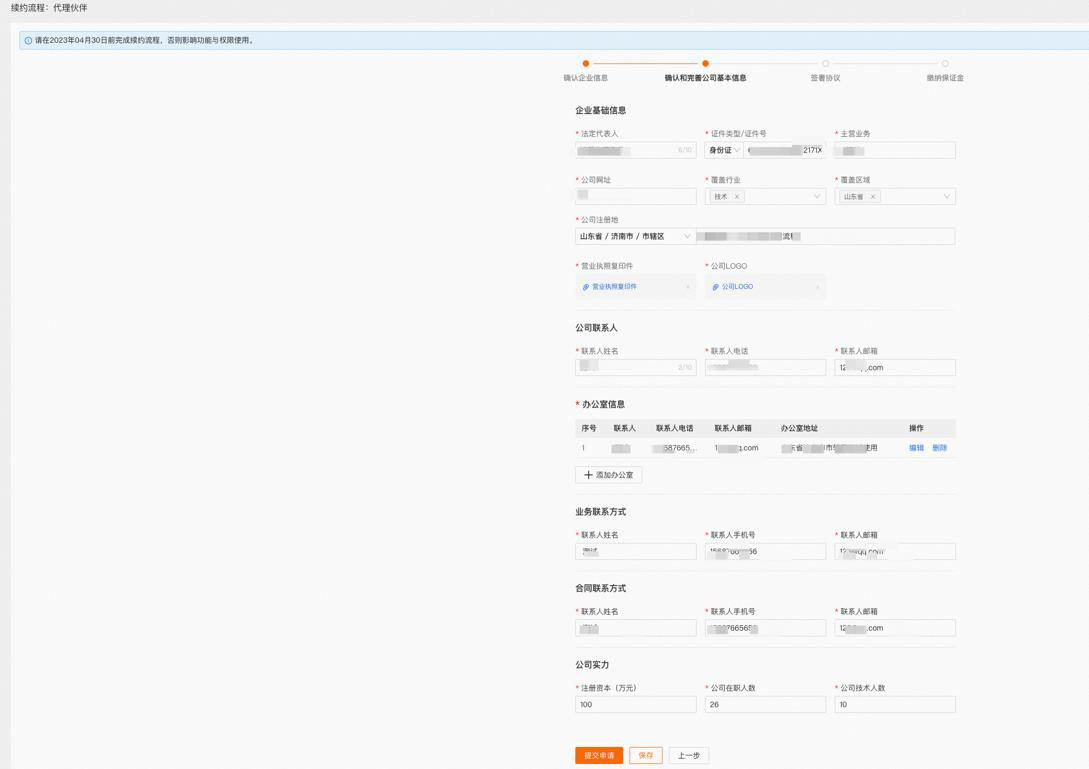Open the 身份证 certificate type dropdown
Image resolution: width=1089 pixels, height=769 pixels.
724,150
